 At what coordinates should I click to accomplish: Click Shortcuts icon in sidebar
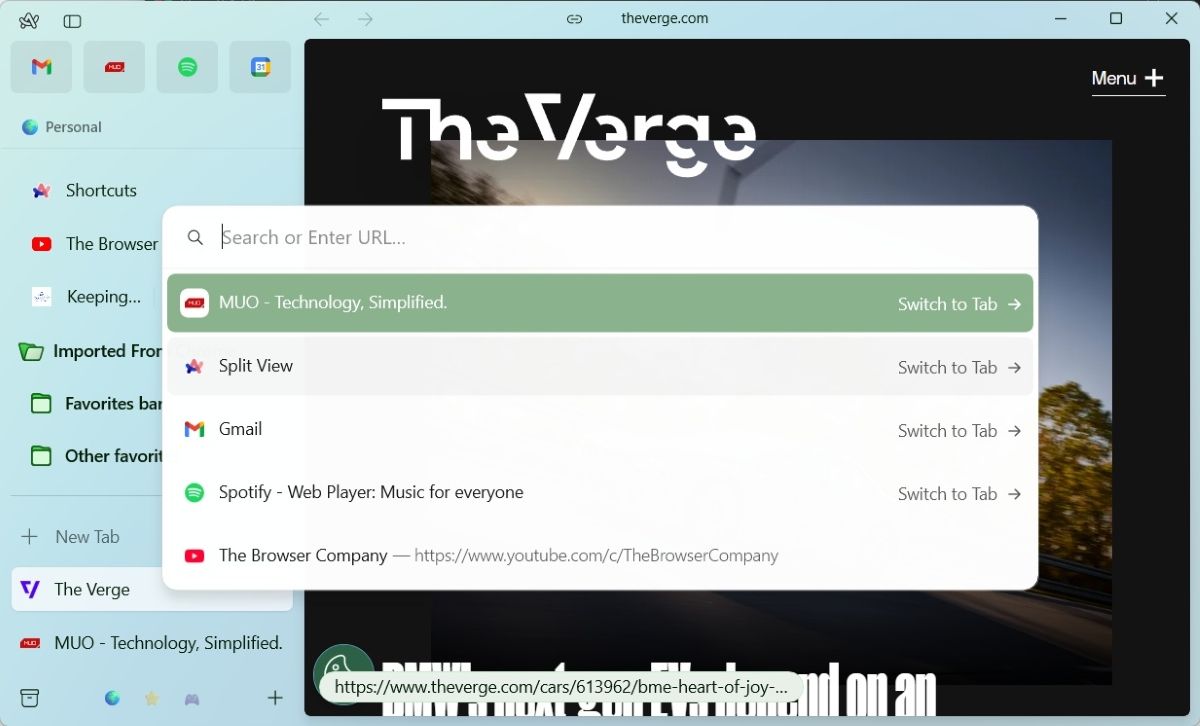pyautogui.click(x=41, y=190)
